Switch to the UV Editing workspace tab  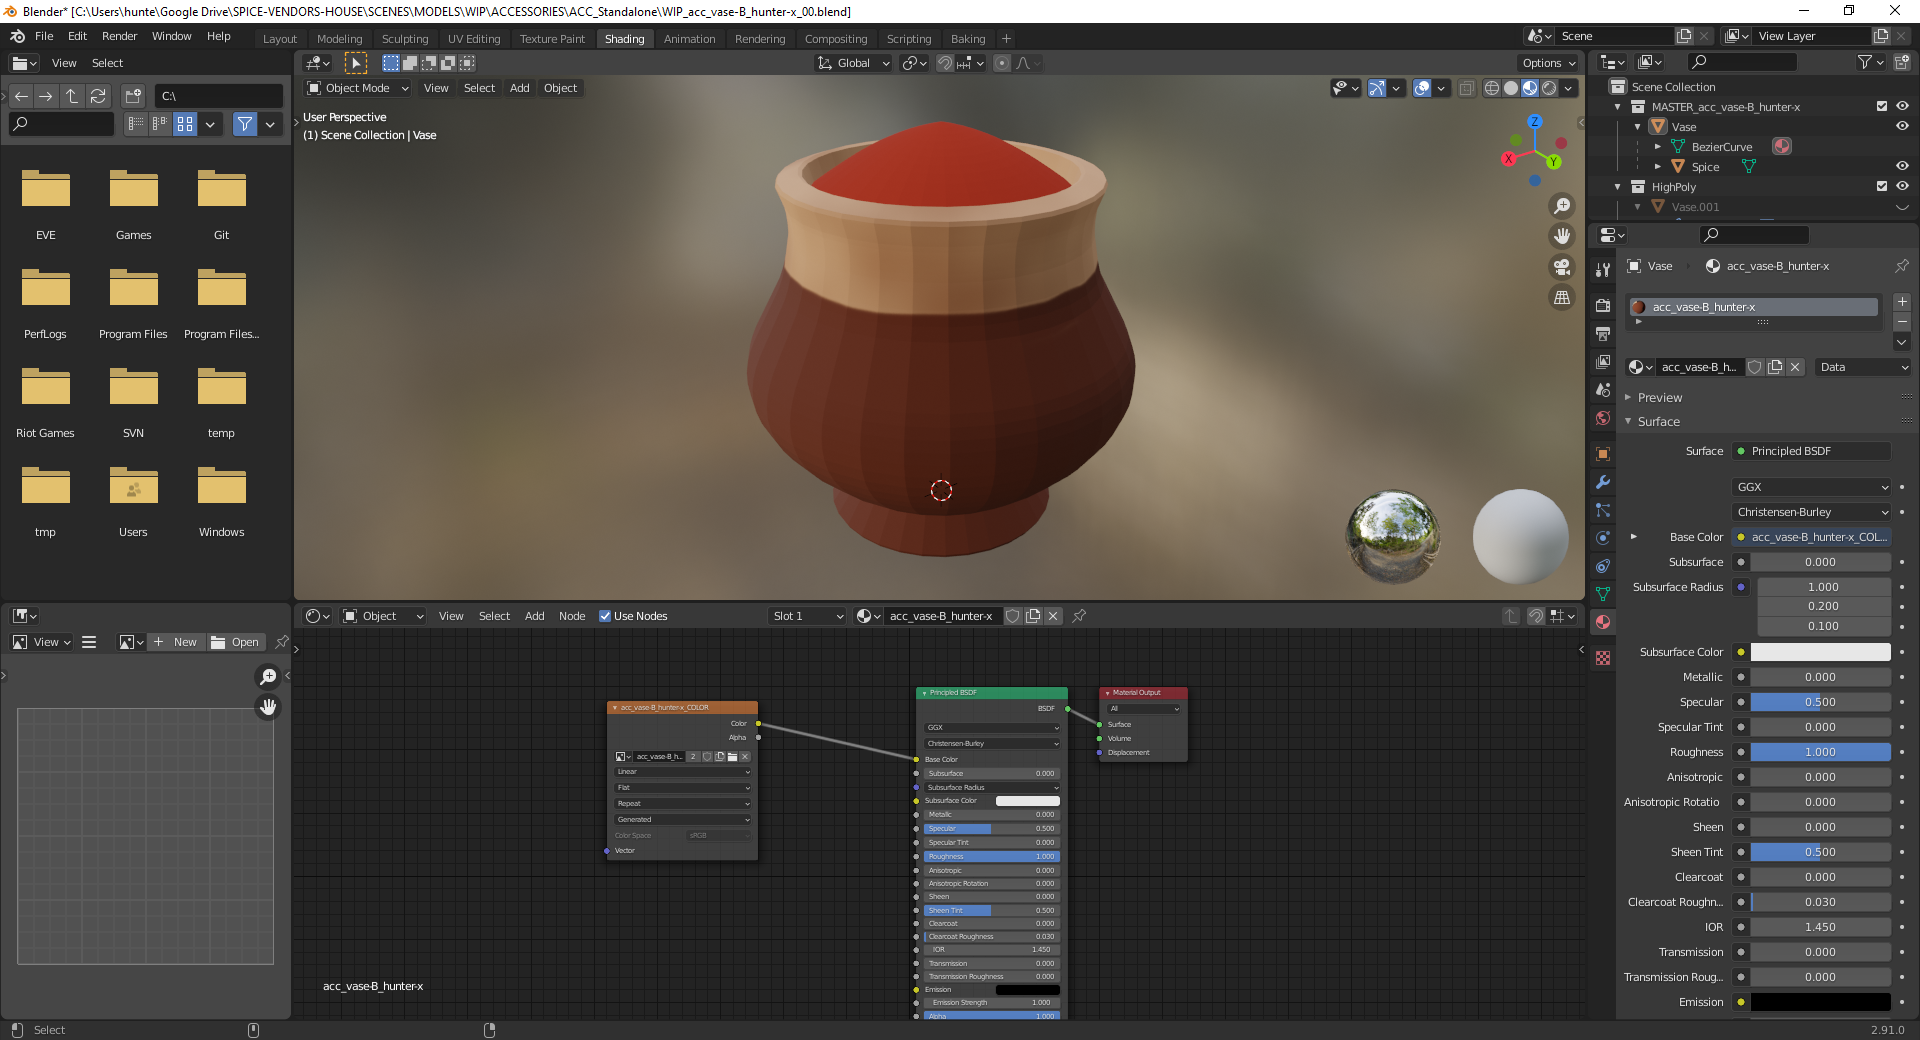coord(473,39)
